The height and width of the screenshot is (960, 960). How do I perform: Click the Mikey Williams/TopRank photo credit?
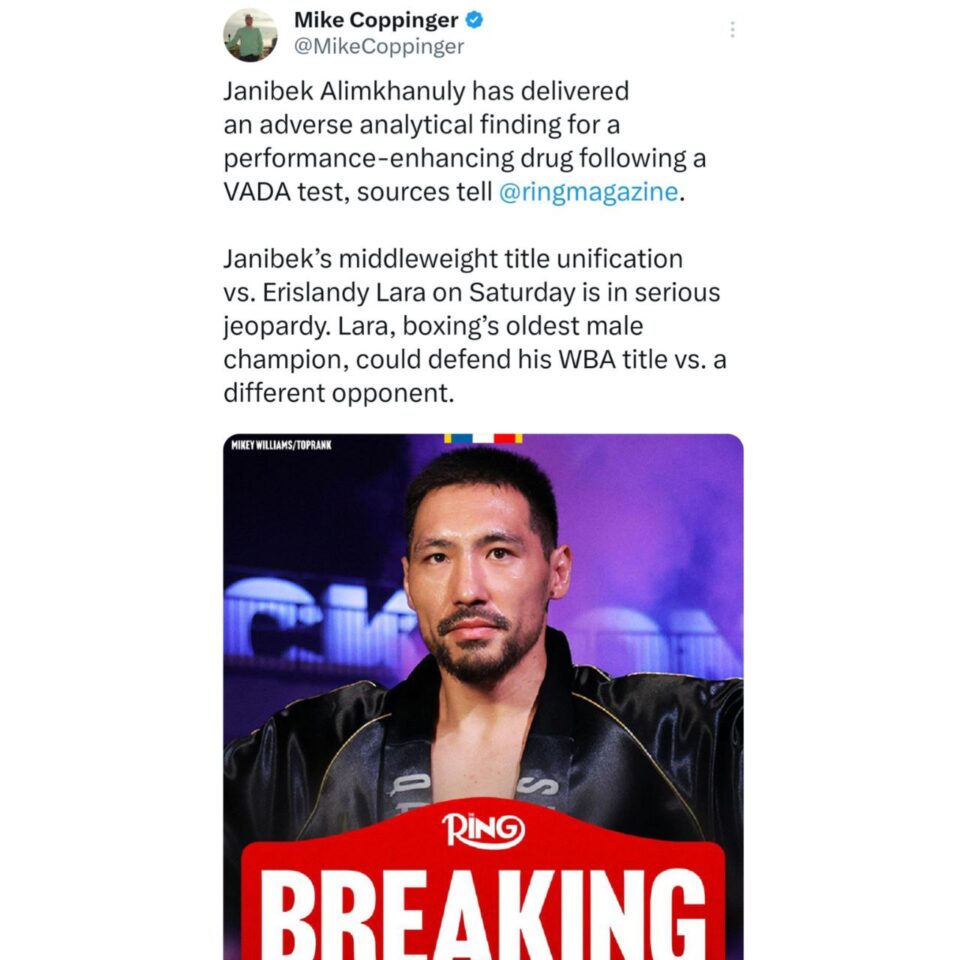coord(281,445)
